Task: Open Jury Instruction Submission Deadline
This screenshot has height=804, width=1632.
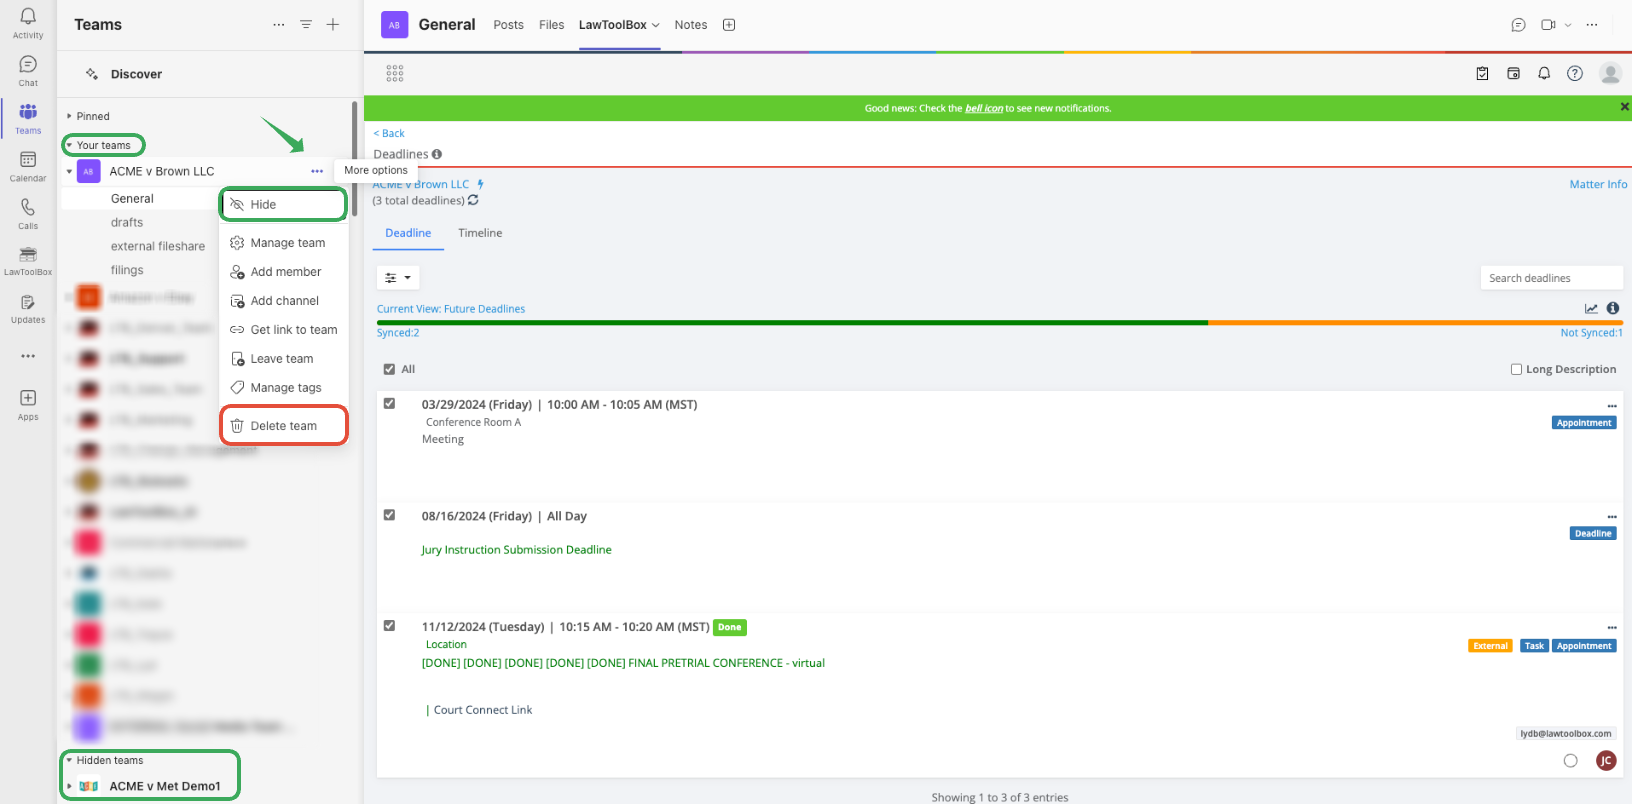Action: tap(516, 550)
